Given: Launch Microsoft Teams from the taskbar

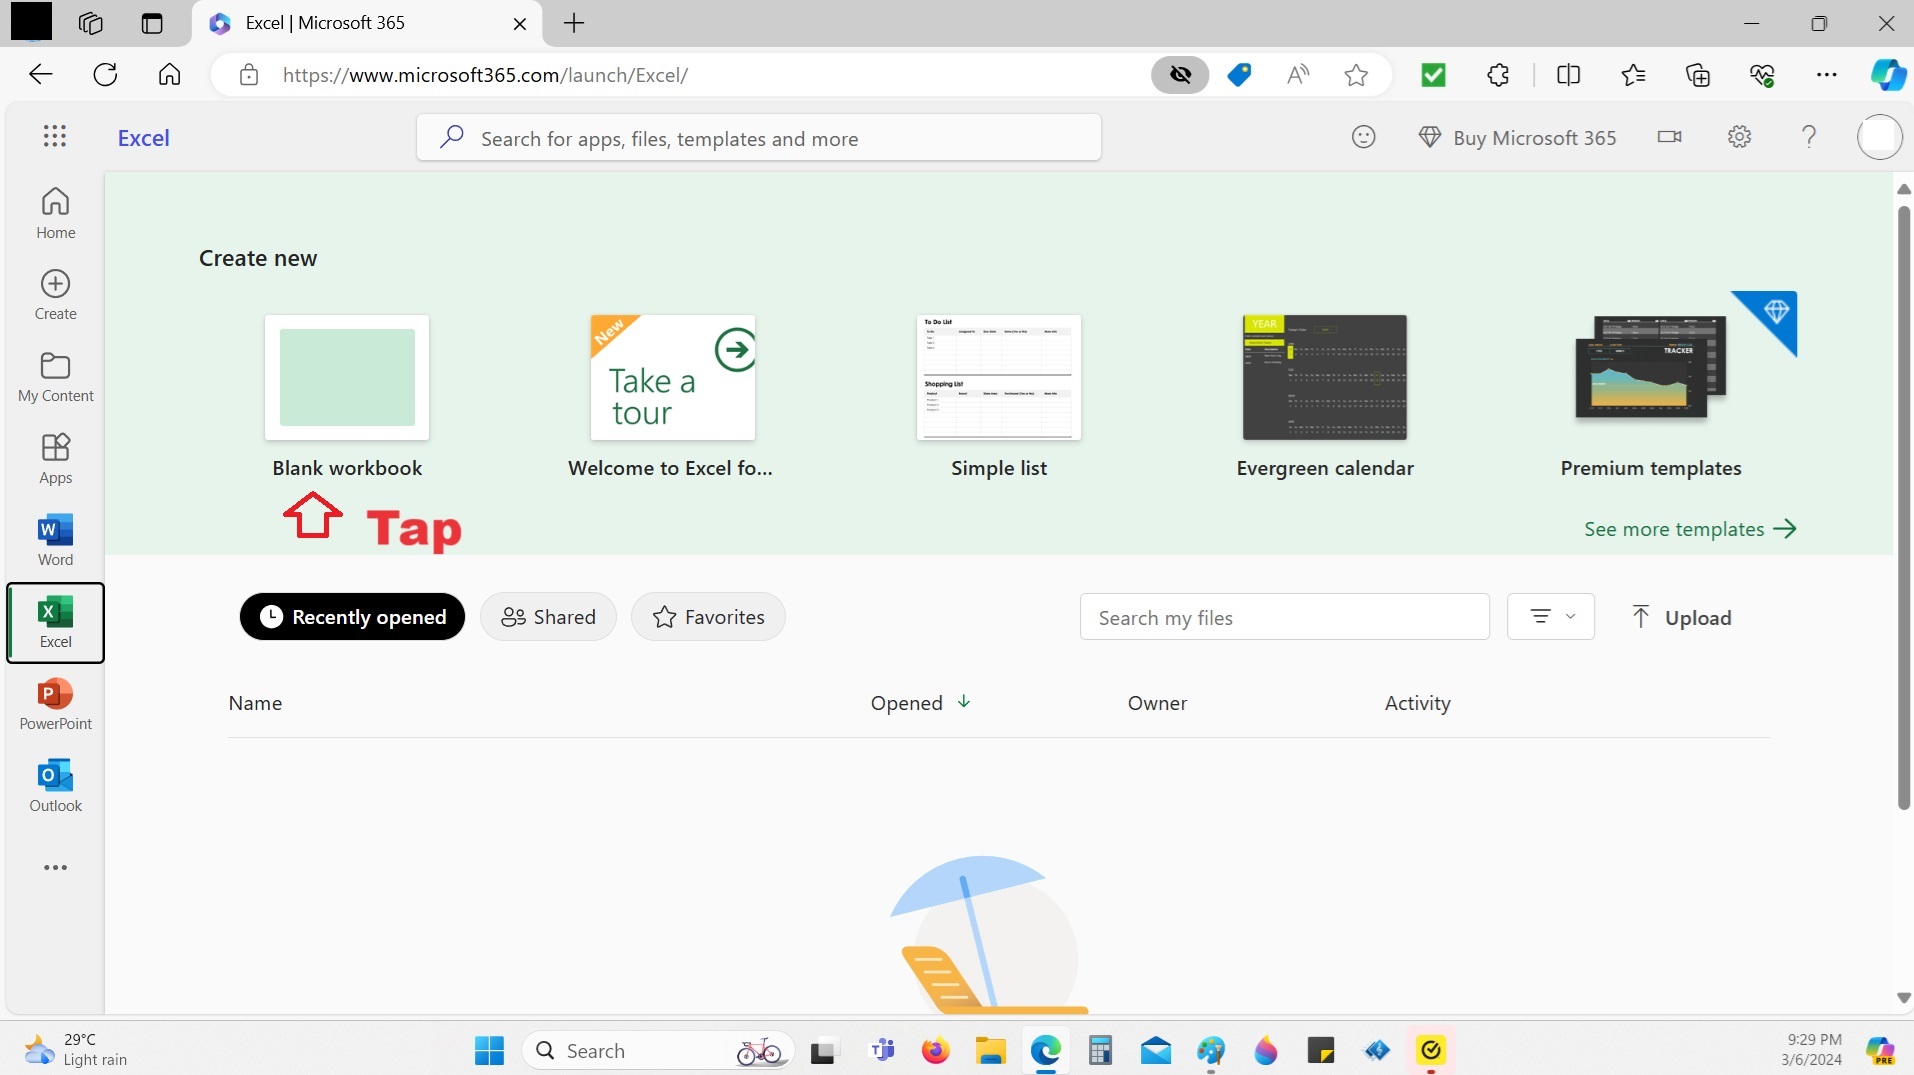Looking at the screenshot, I should coord(882,1050).
